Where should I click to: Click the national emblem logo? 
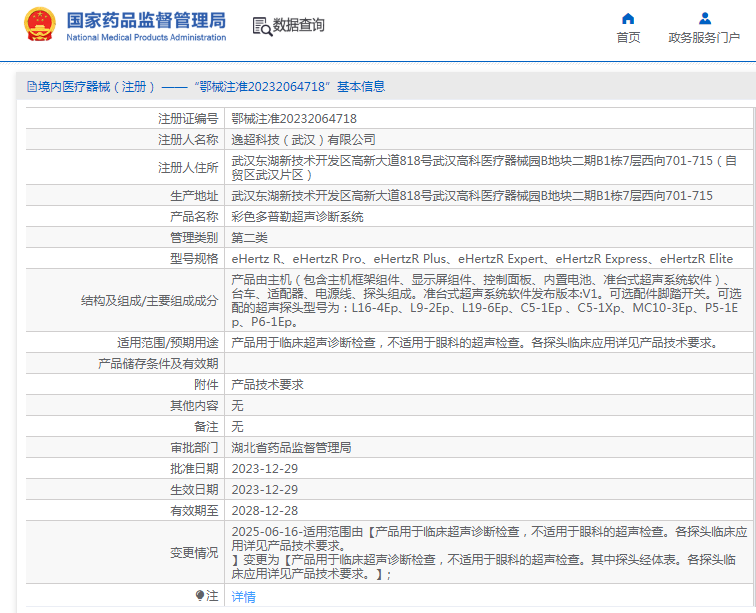39,25
